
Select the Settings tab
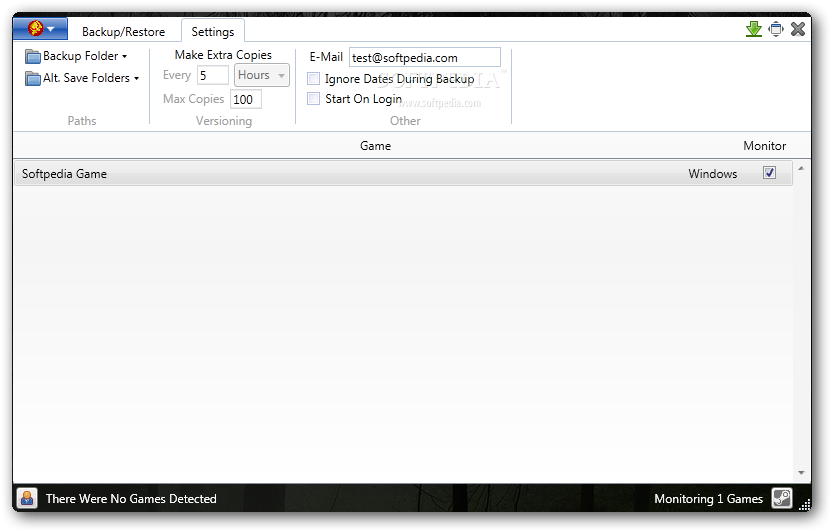point(213,32)
